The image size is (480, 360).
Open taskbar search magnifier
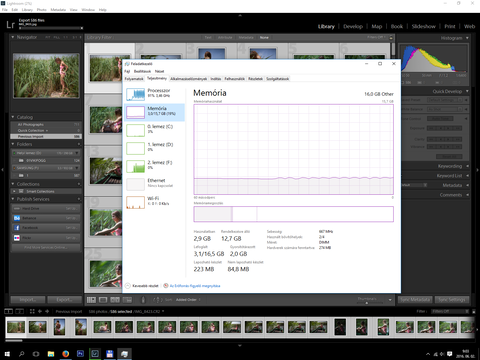(22, 354)
